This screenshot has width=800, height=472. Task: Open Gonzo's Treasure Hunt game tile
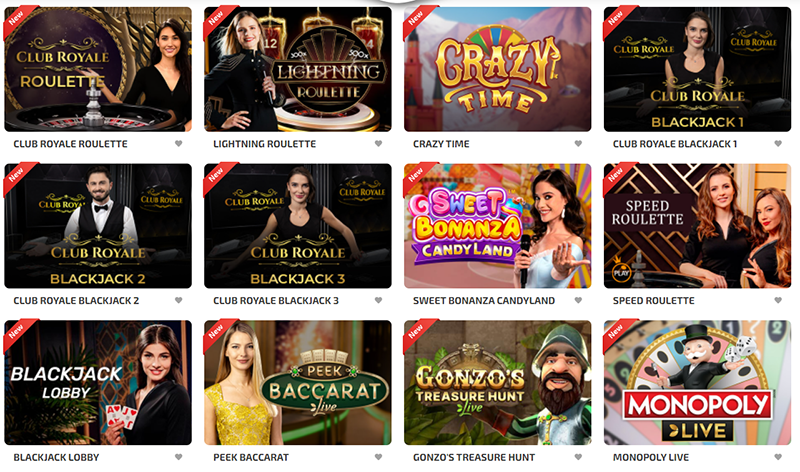pos(497,383)
